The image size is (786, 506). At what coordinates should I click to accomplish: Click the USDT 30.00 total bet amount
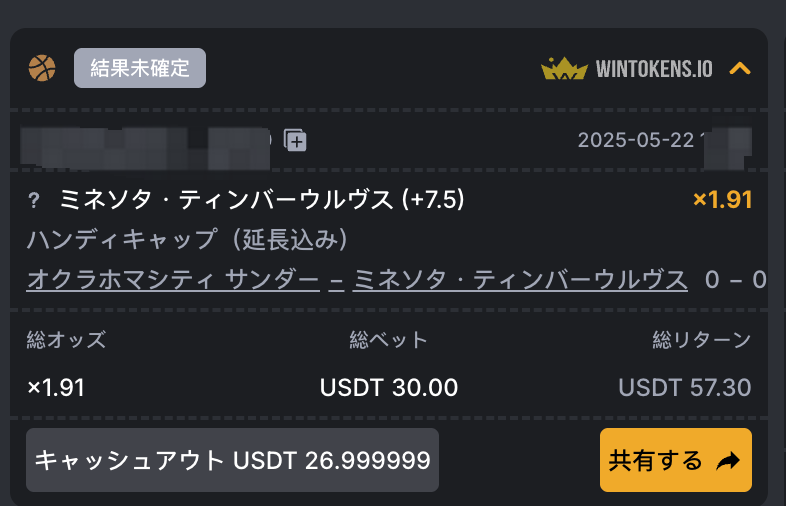(389, 388)
